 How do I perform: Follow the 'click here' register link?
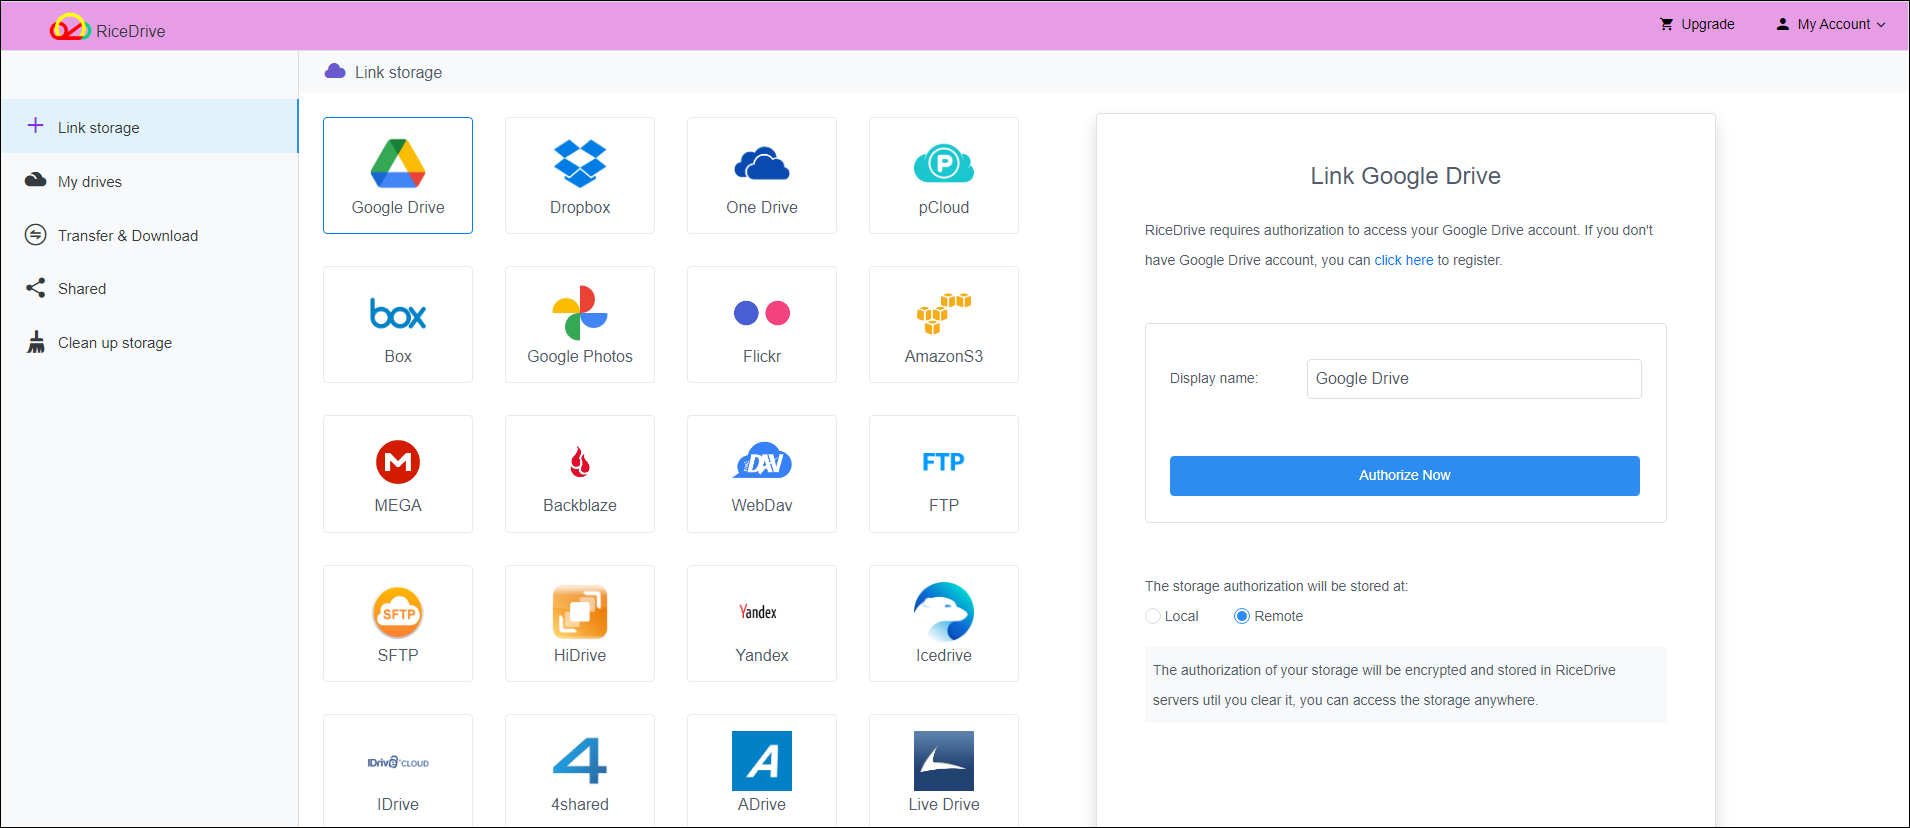(1404, 260)
